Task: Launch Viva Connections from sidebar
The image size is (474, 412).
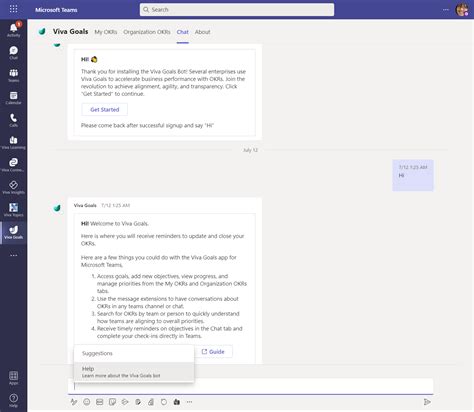Action: [x=13, y=165]
